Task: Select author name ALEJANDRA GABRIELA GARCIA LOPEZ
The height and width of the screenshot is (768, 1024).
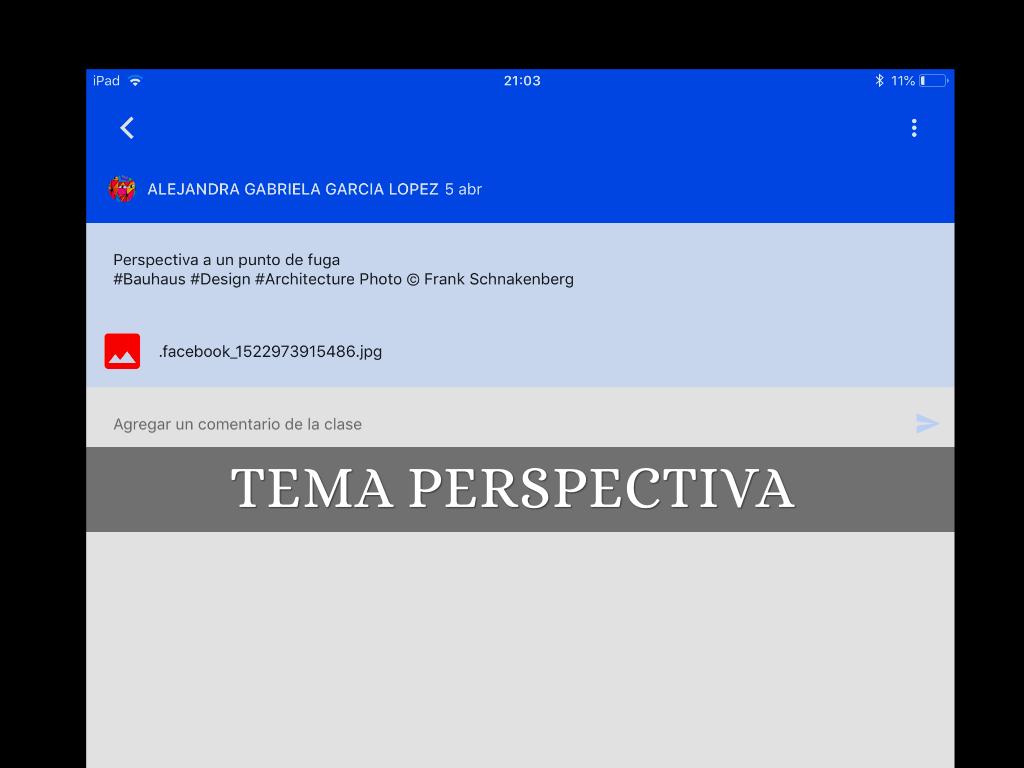Action: tap(292, 189)
